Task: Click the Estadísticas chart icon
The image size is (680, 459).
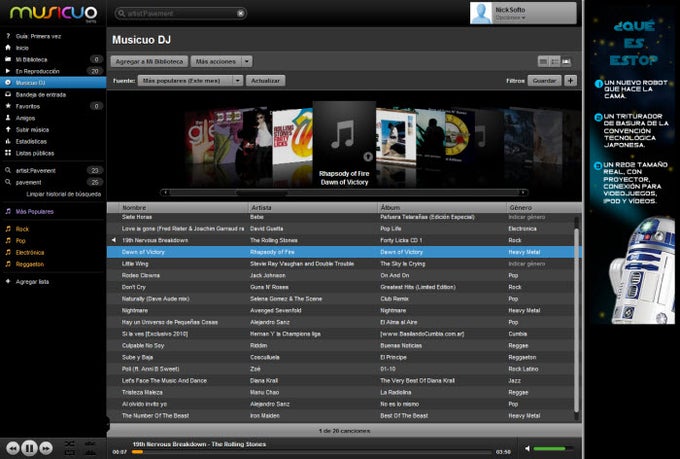Action: [x=8, y=141]
